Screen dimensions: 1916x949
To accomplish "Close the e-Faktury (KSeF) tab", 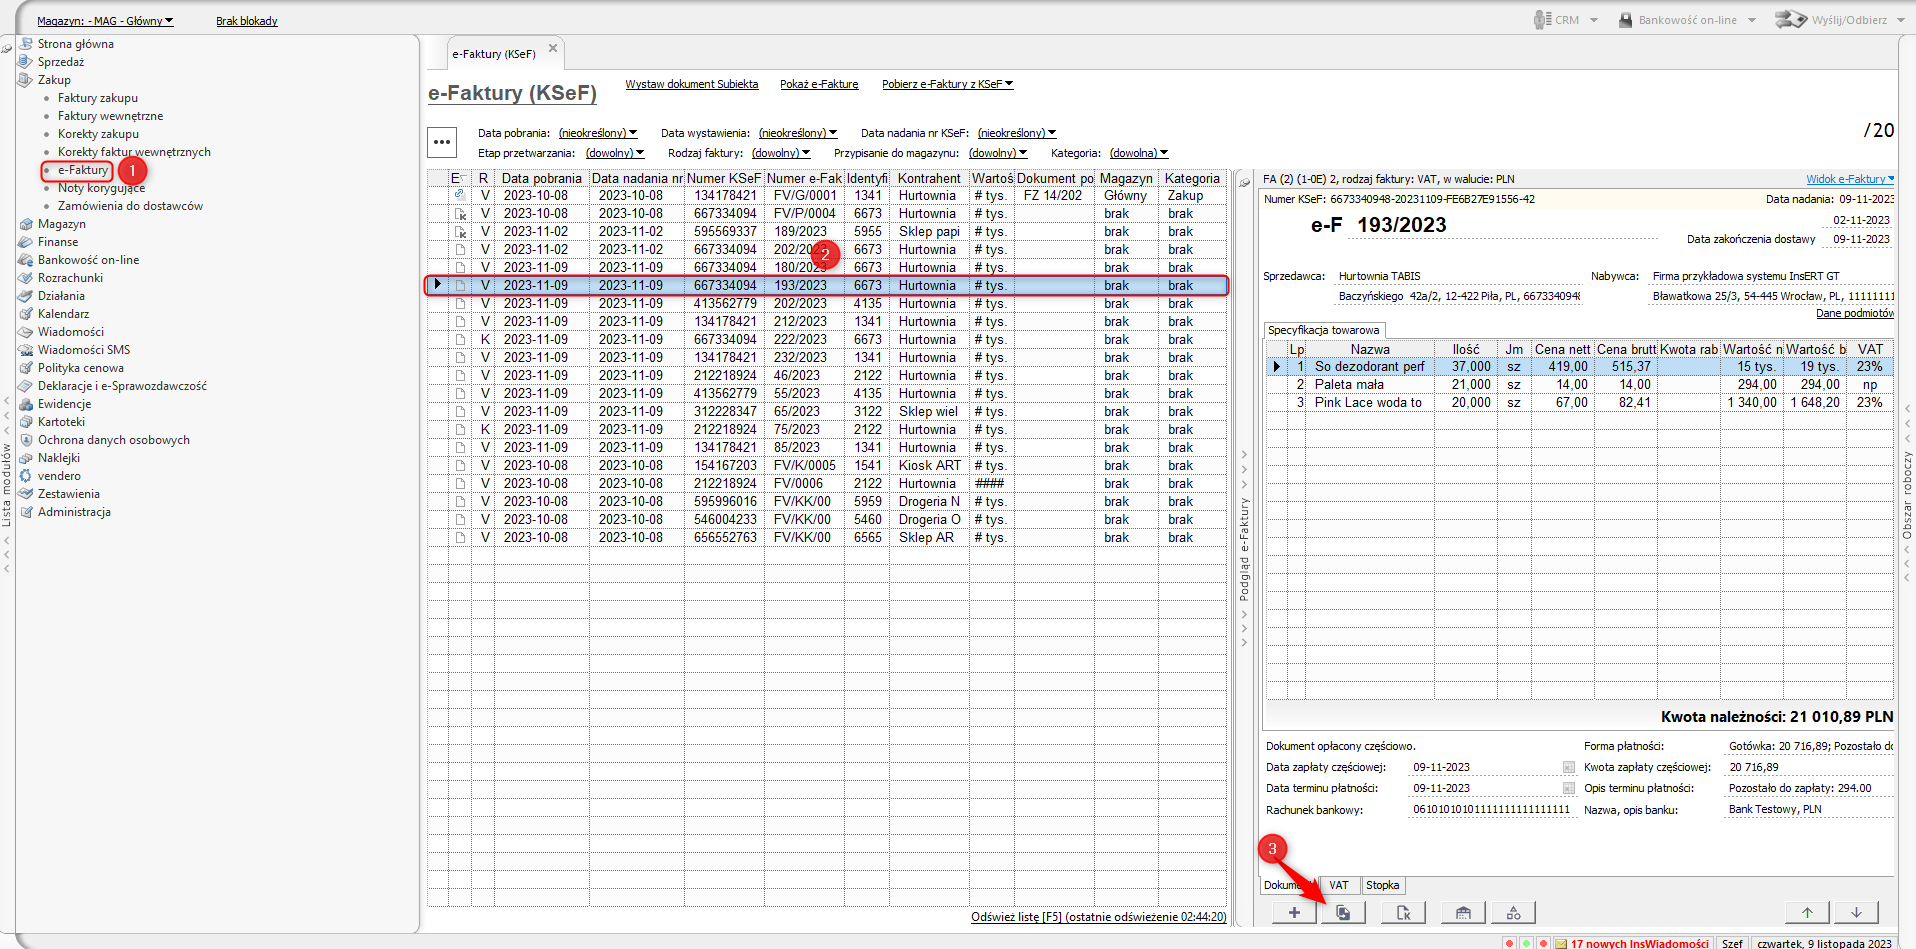I will [553, 48].
